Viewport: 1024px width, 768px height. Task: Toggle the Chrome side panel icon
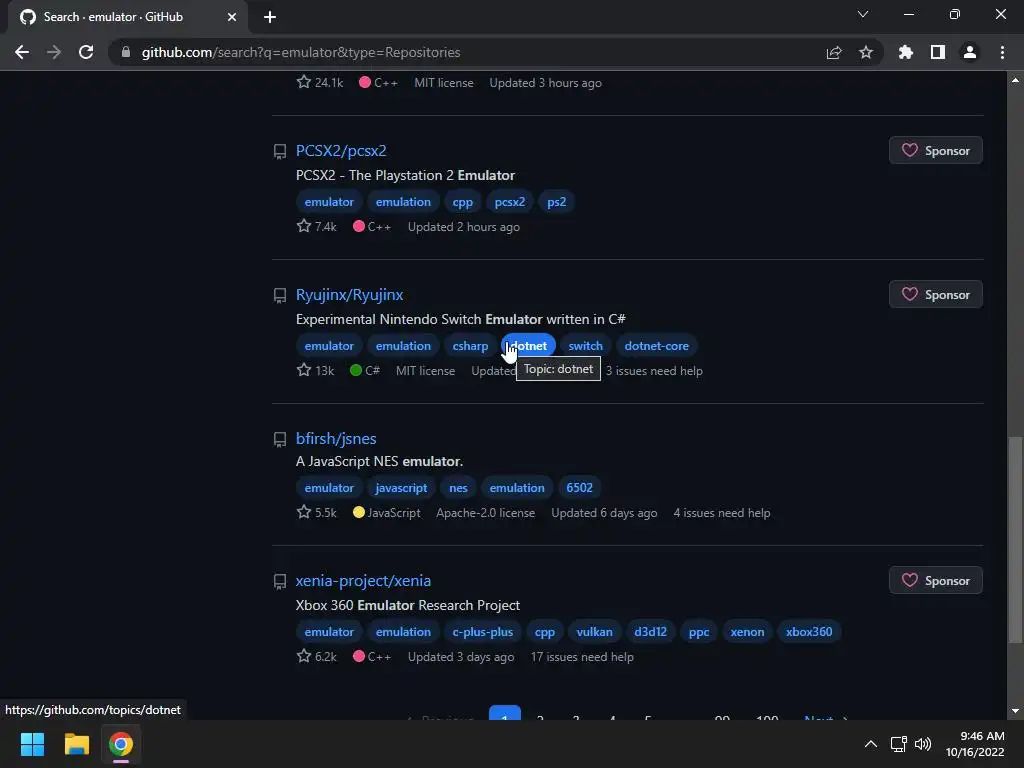[938, 52]
